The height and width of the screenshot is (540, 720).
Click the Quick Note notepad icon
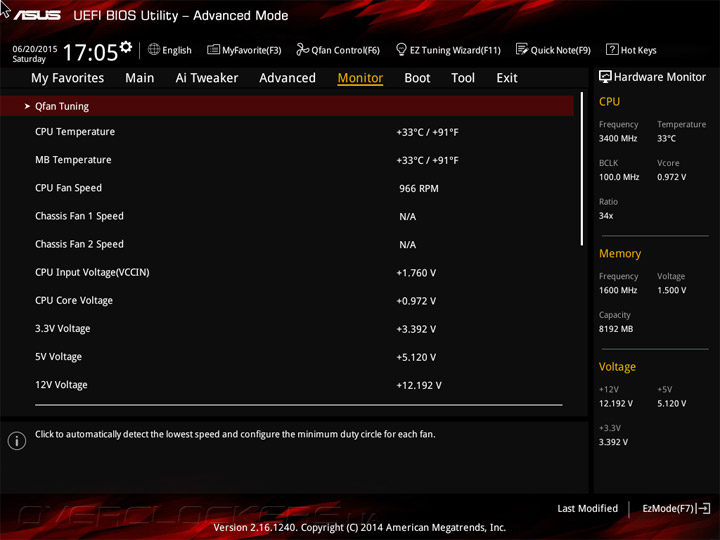(x=522, y=49)
